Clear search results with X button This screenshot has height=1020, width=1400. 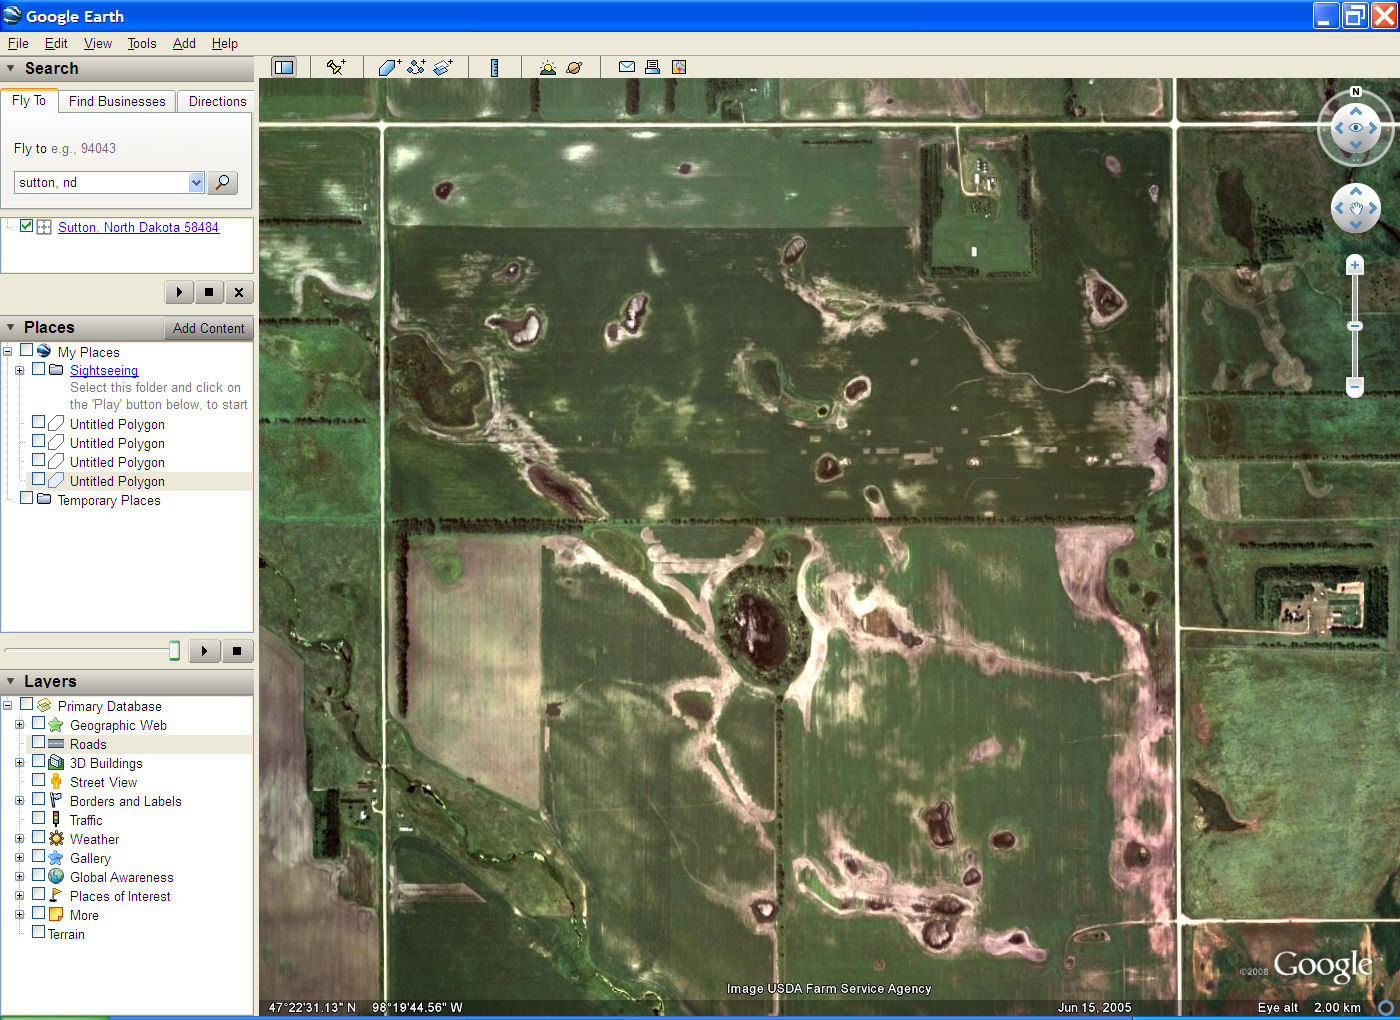click(239, 292)
